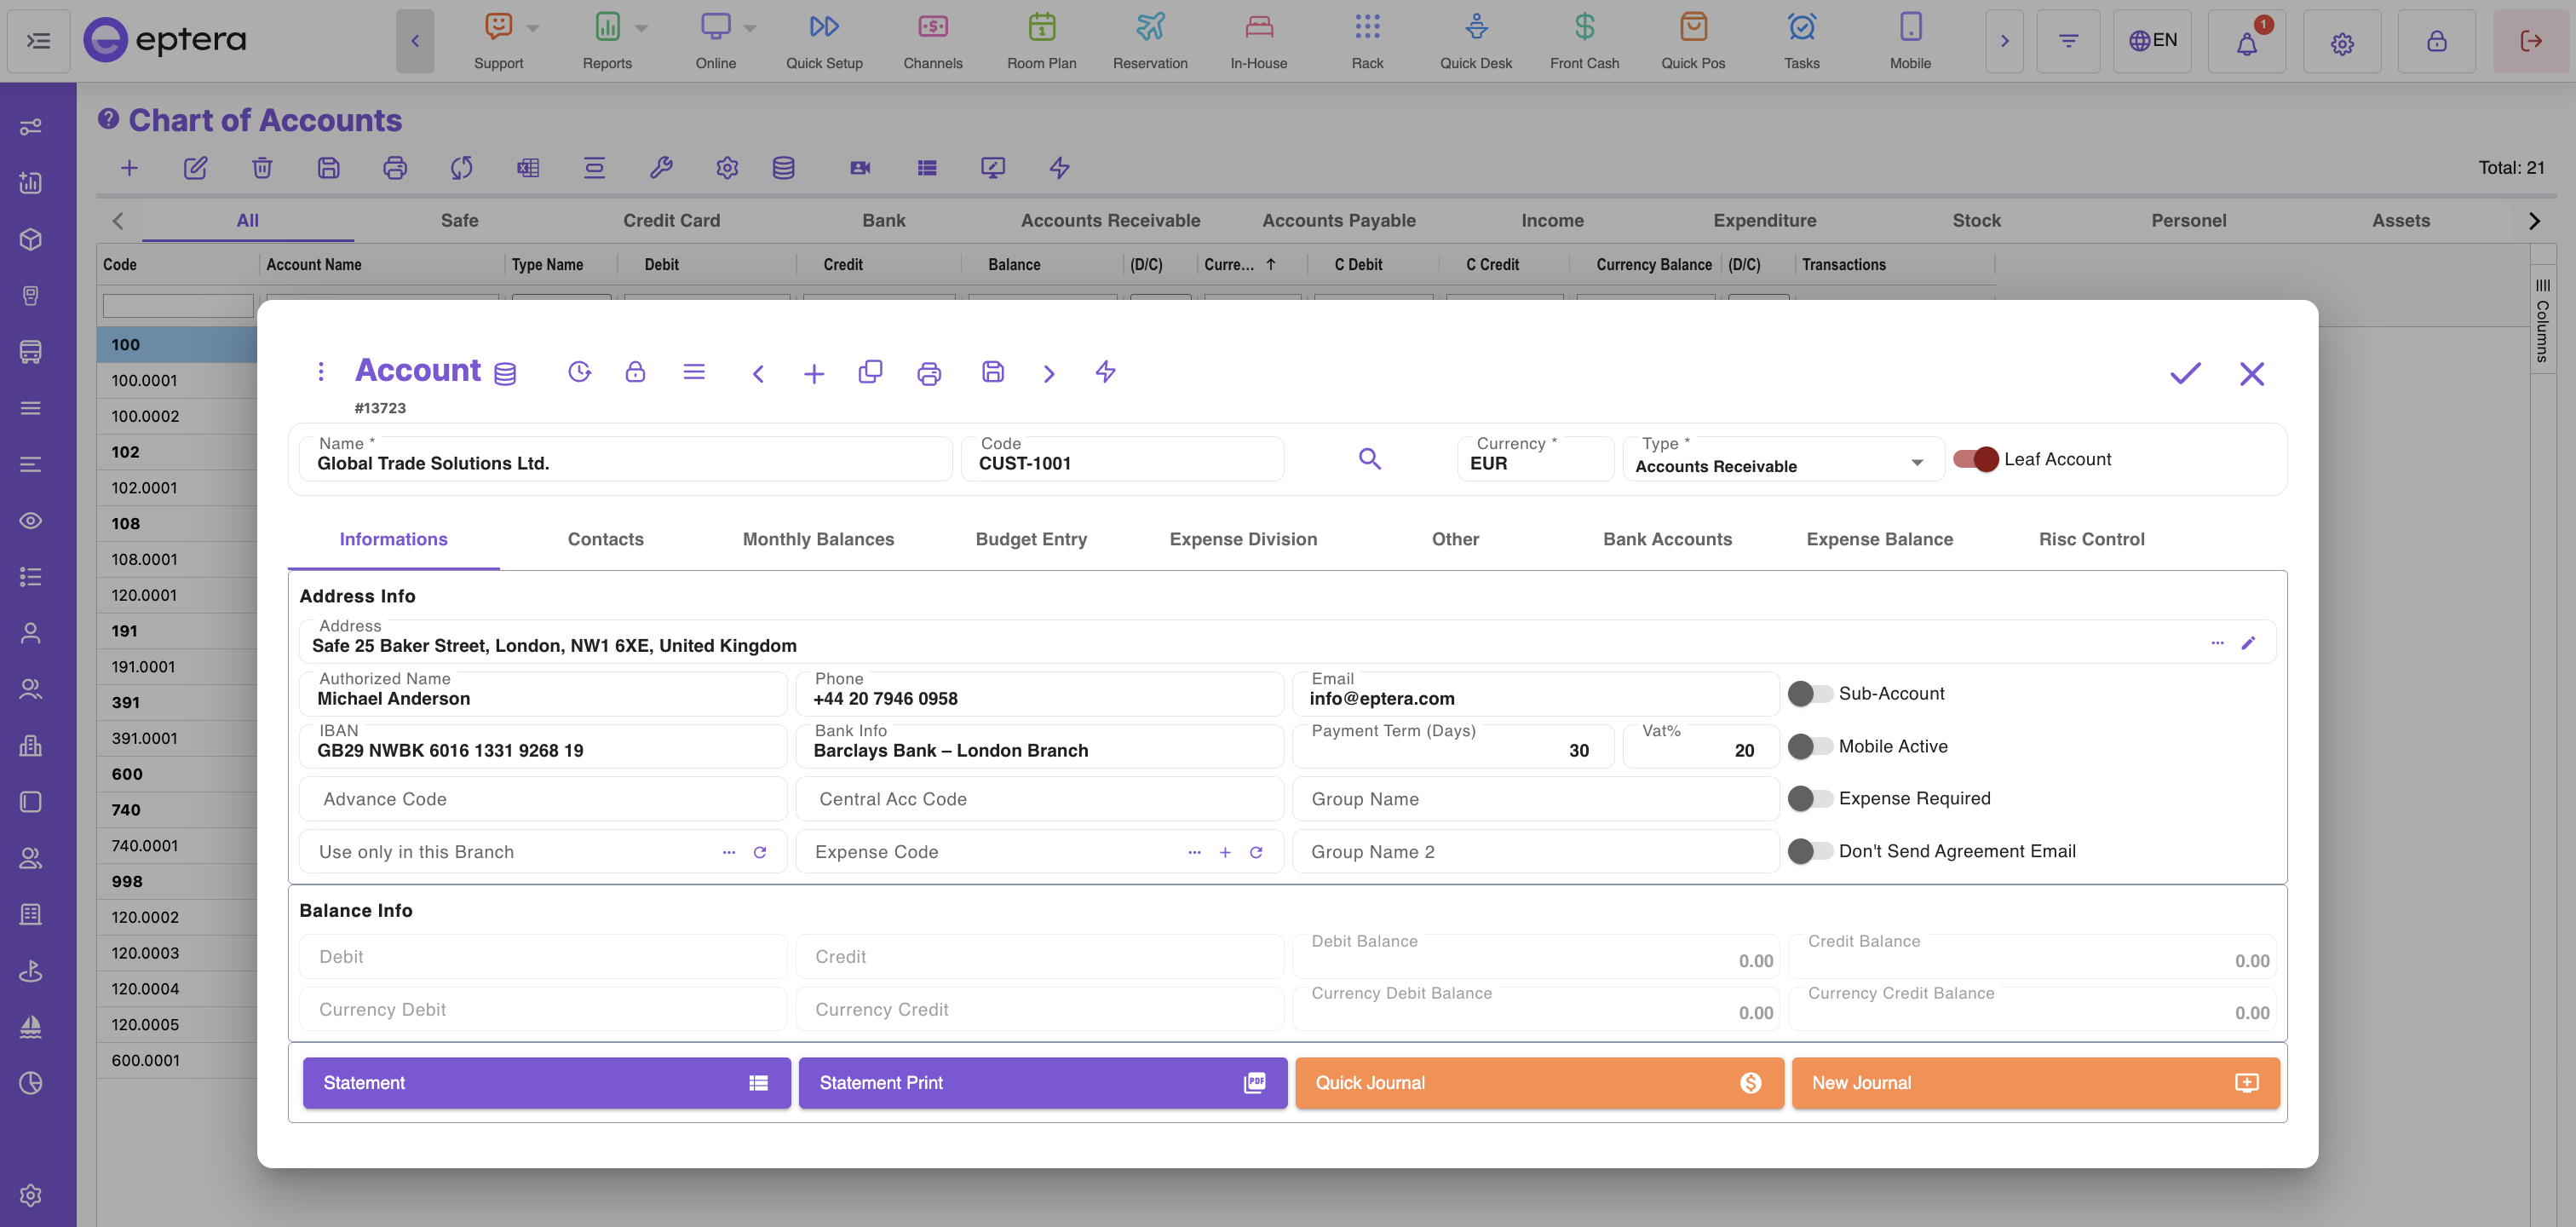Save the account using the floppy disk icon
Screen dimensions: 2576x1227
992,372
